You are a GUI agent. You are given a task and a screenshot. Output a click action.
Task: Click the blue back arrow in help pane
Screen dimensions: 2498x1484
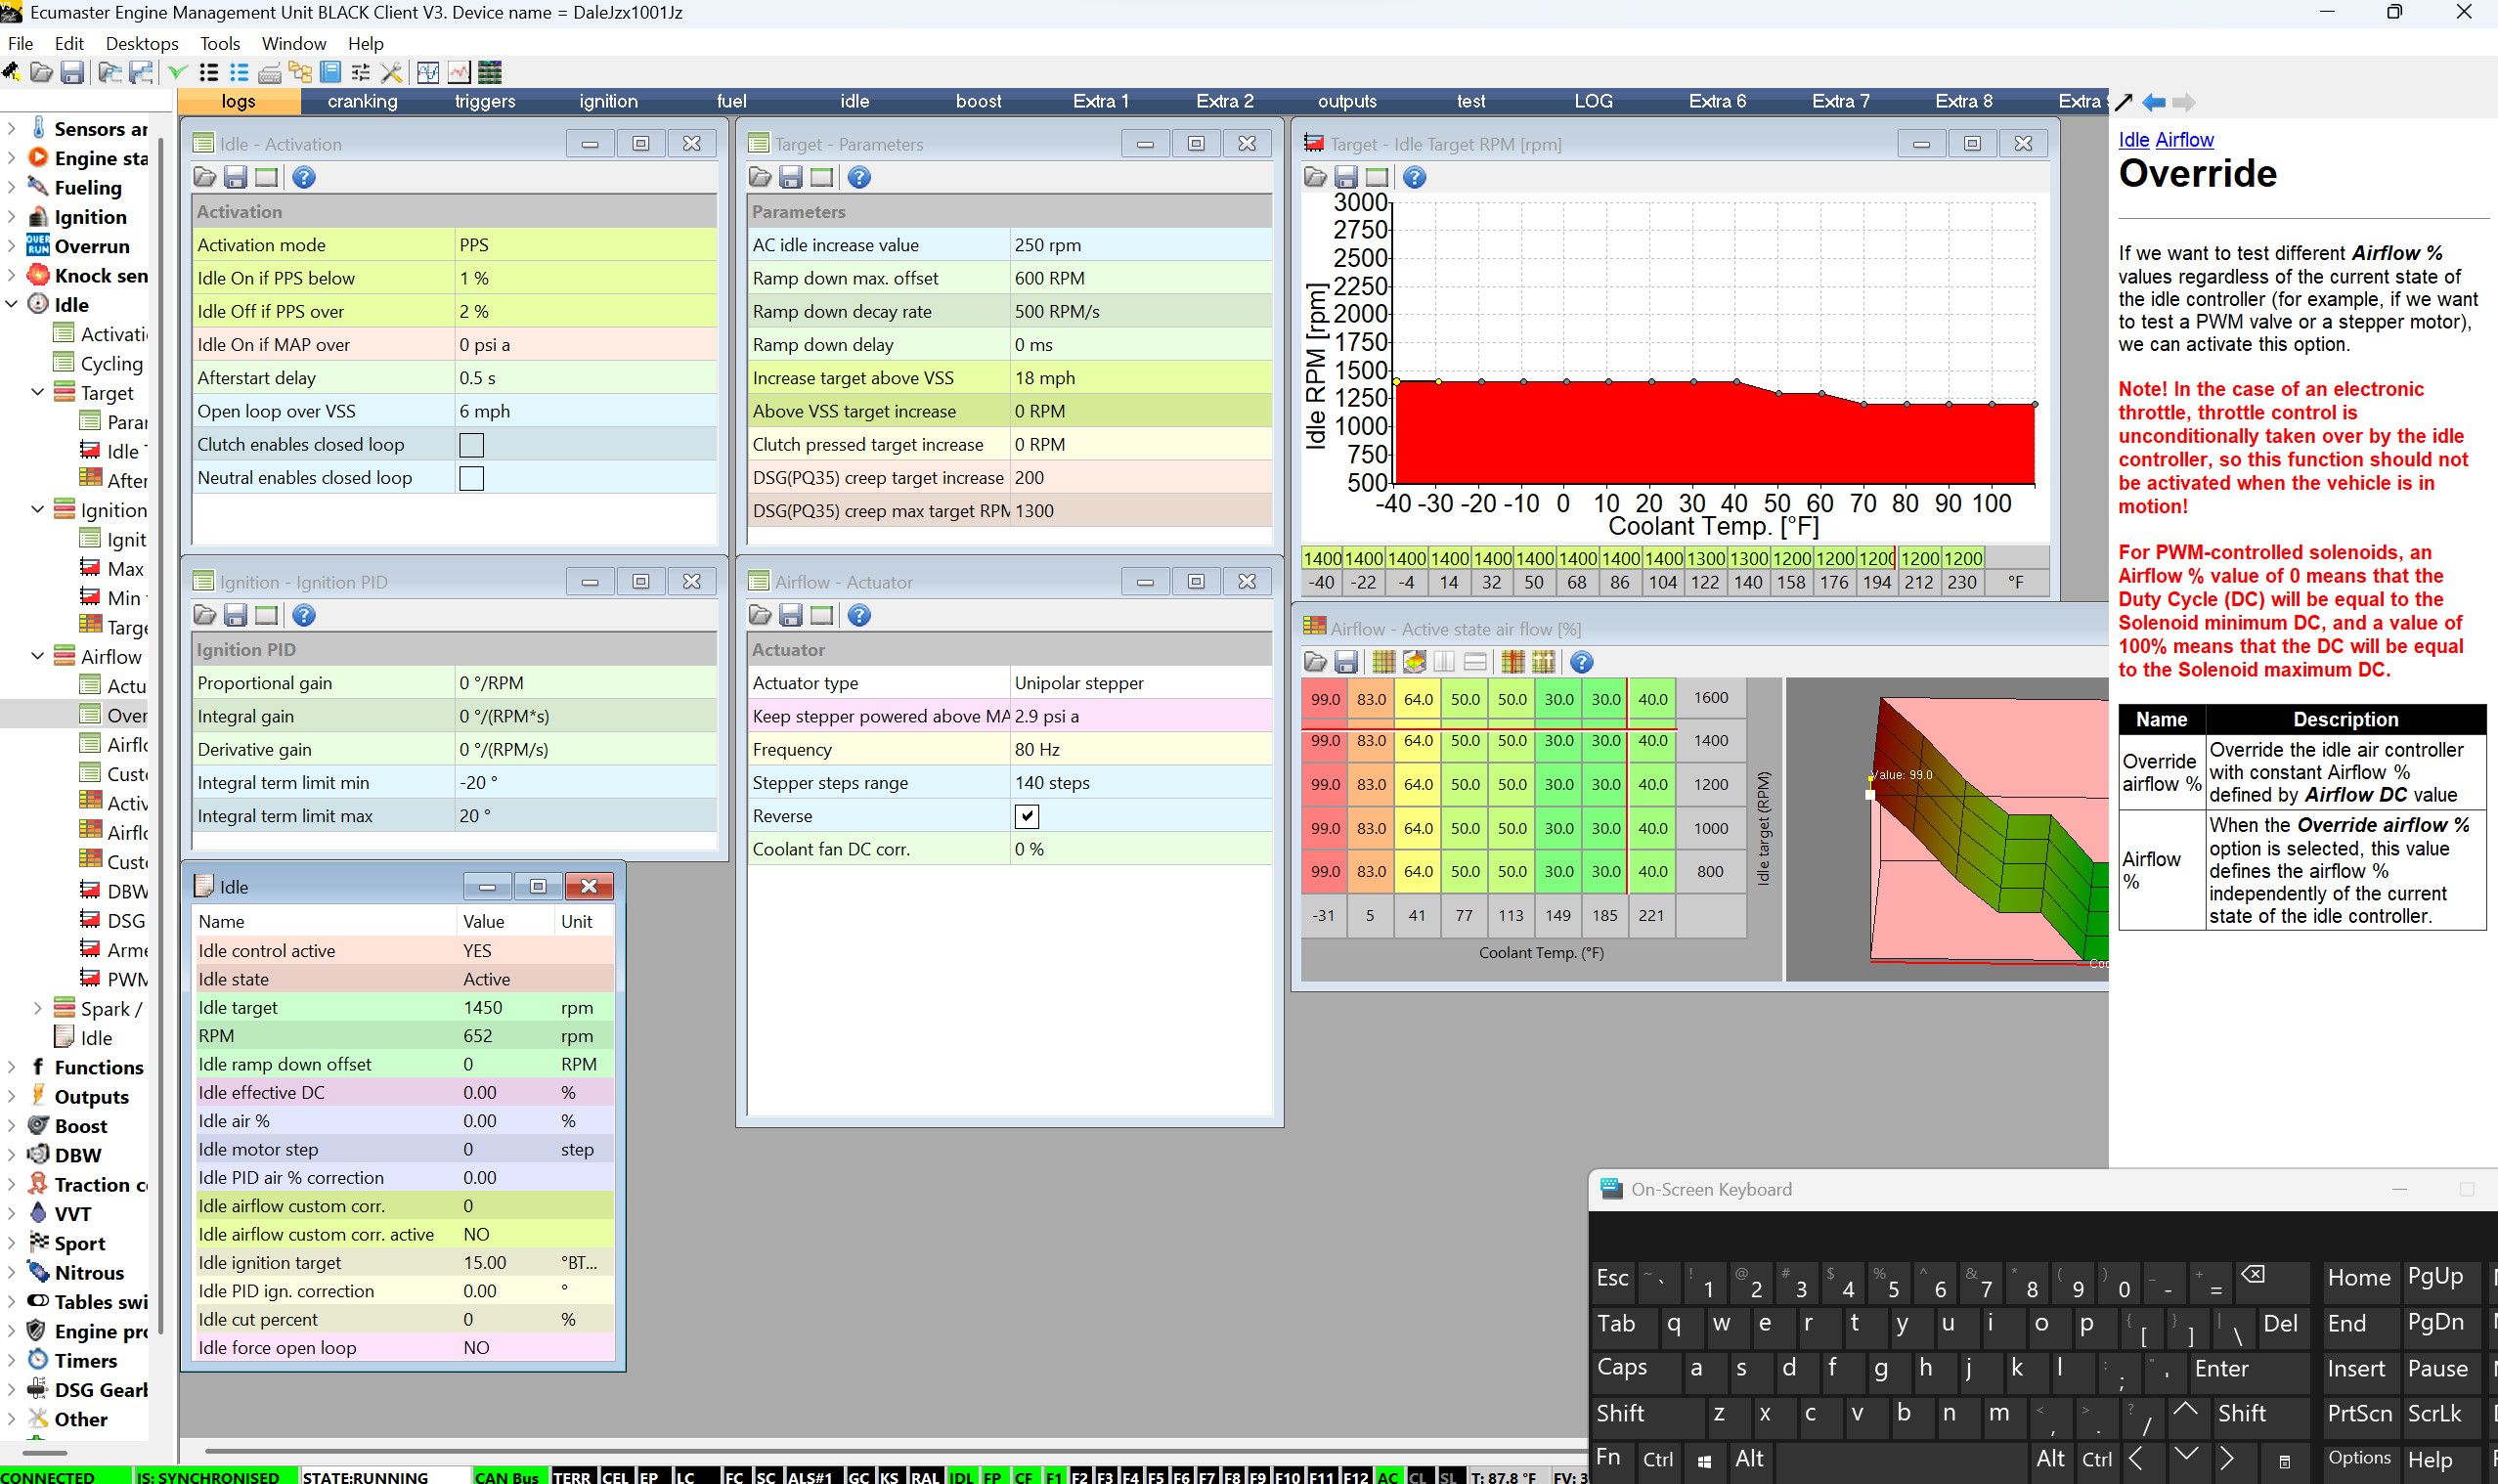coord(2154,102)
